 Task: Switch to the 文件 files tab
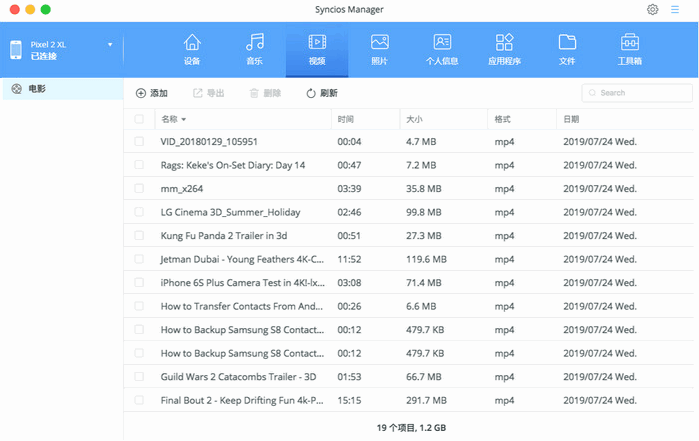(x=567, y=50)
